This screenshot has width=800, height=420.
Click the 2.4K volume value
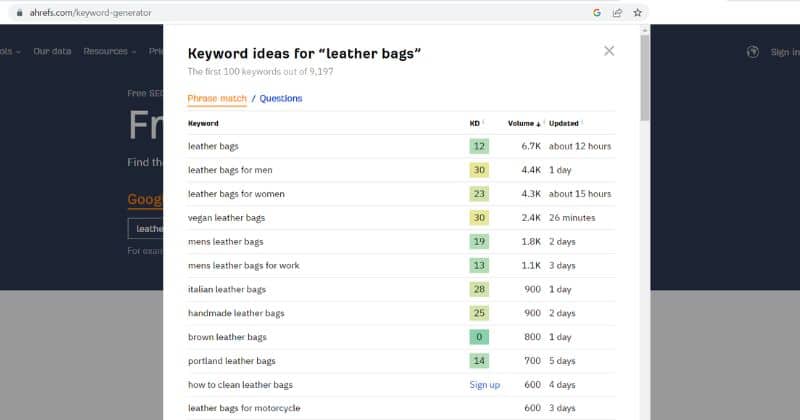531,218
